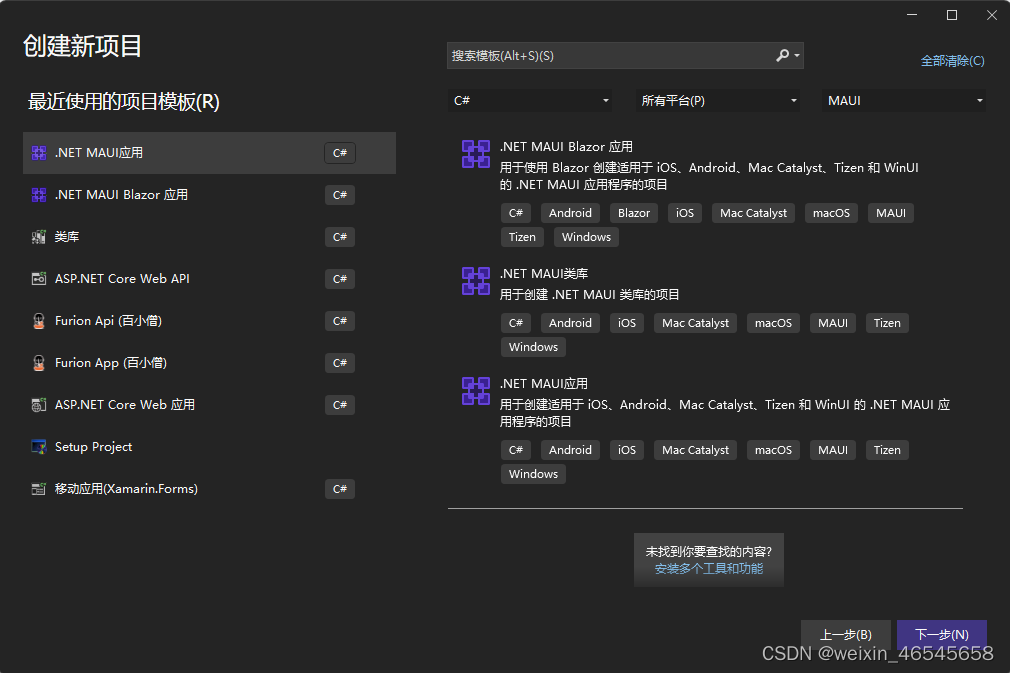Image resolution: width=1010 pixels, height=673 pixels.
Task: Click the .NET MAUI应用 result icon in template list
Action: coord(476,391)
